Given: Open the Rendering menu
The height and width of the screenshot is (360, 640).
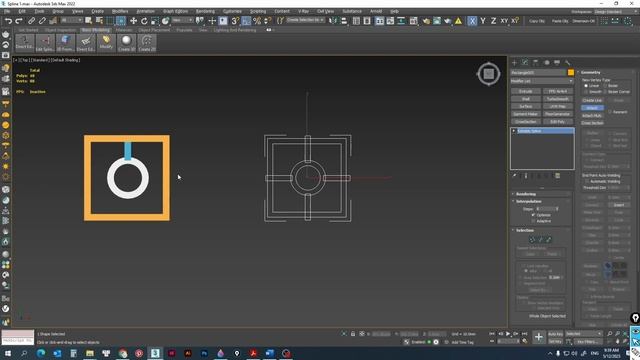Looking at the screenshot, I should click(x=205, y=11).
